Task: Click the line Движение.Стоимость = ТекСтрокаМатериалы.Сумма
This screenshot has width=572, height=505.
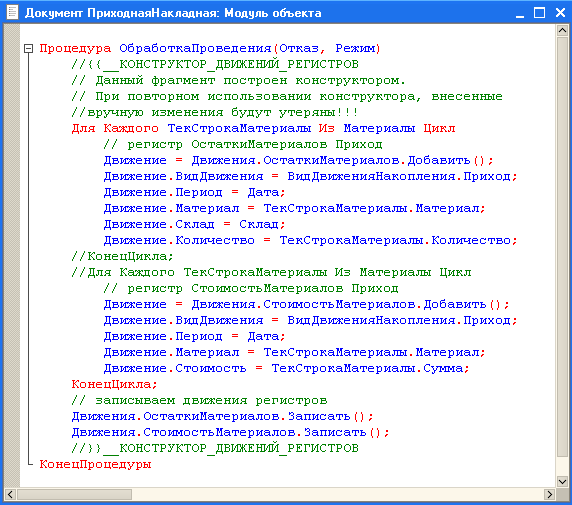Action: pos(286,369)
